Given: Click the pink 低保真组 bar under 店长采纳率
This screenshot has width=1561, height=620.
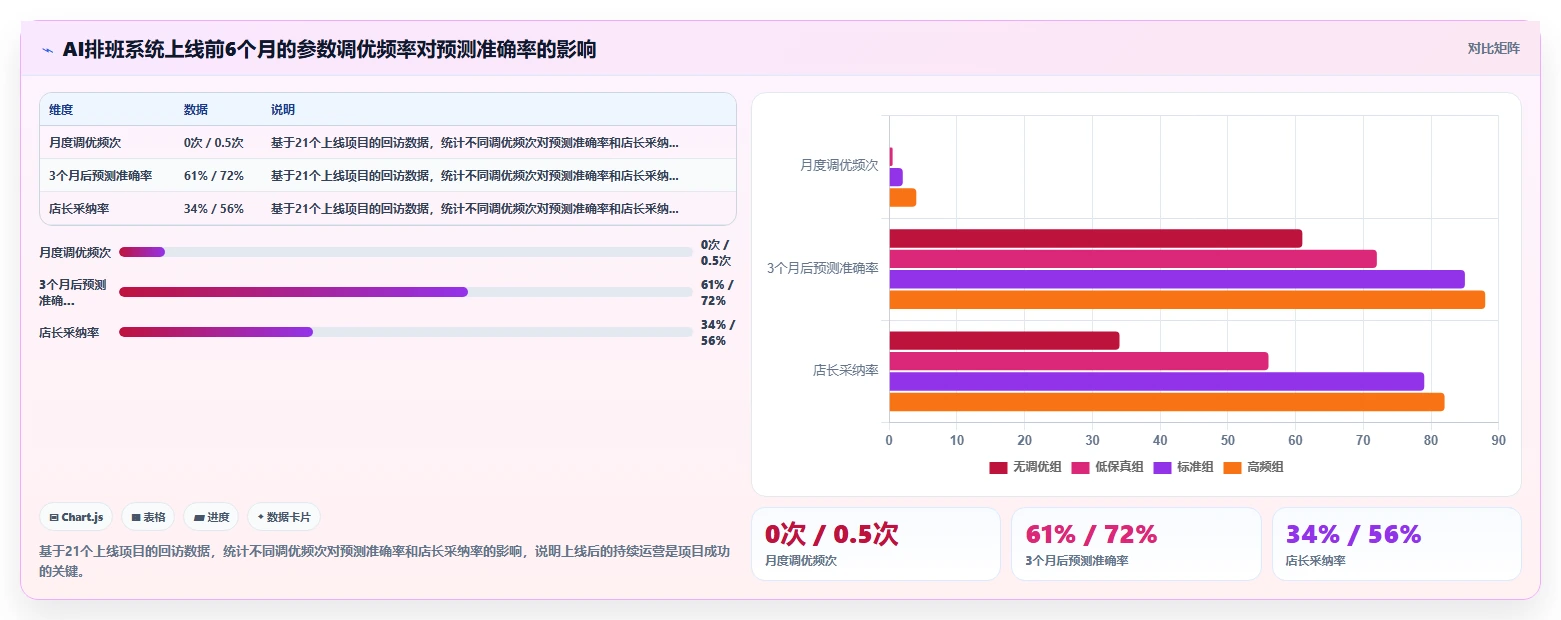Looking at the screenshot, I should [1078, 361].
